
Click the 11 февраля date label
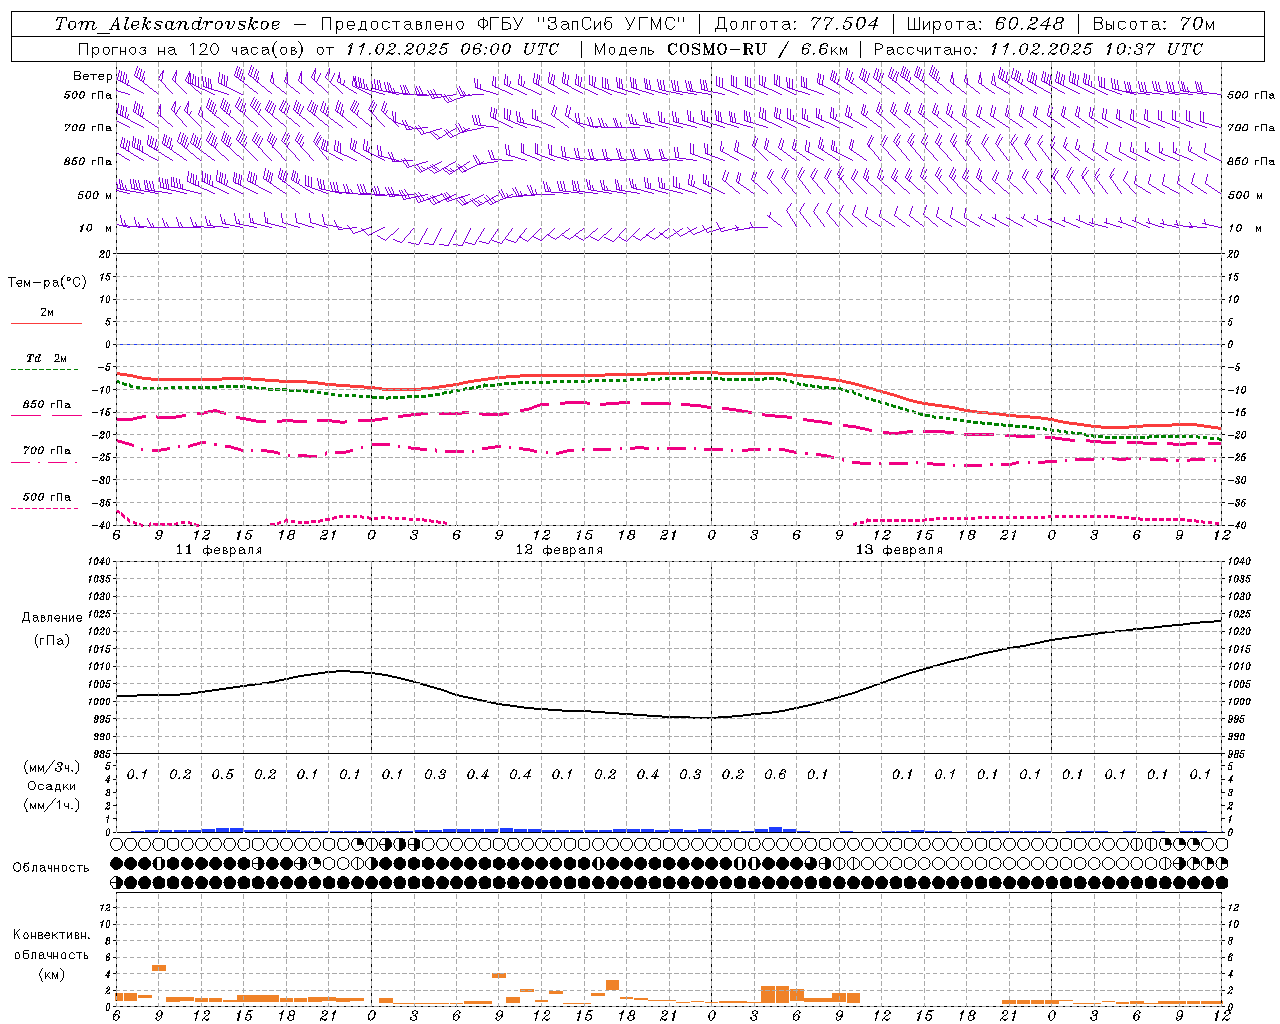point(219,550)
